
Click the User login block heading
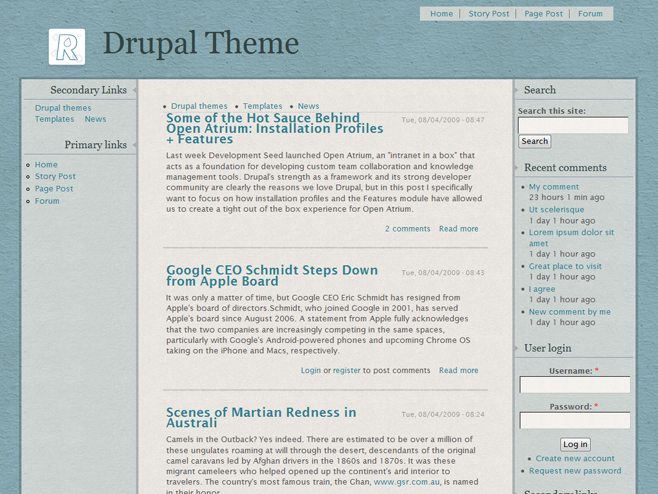pyautogui.click(x=548, y=348)
